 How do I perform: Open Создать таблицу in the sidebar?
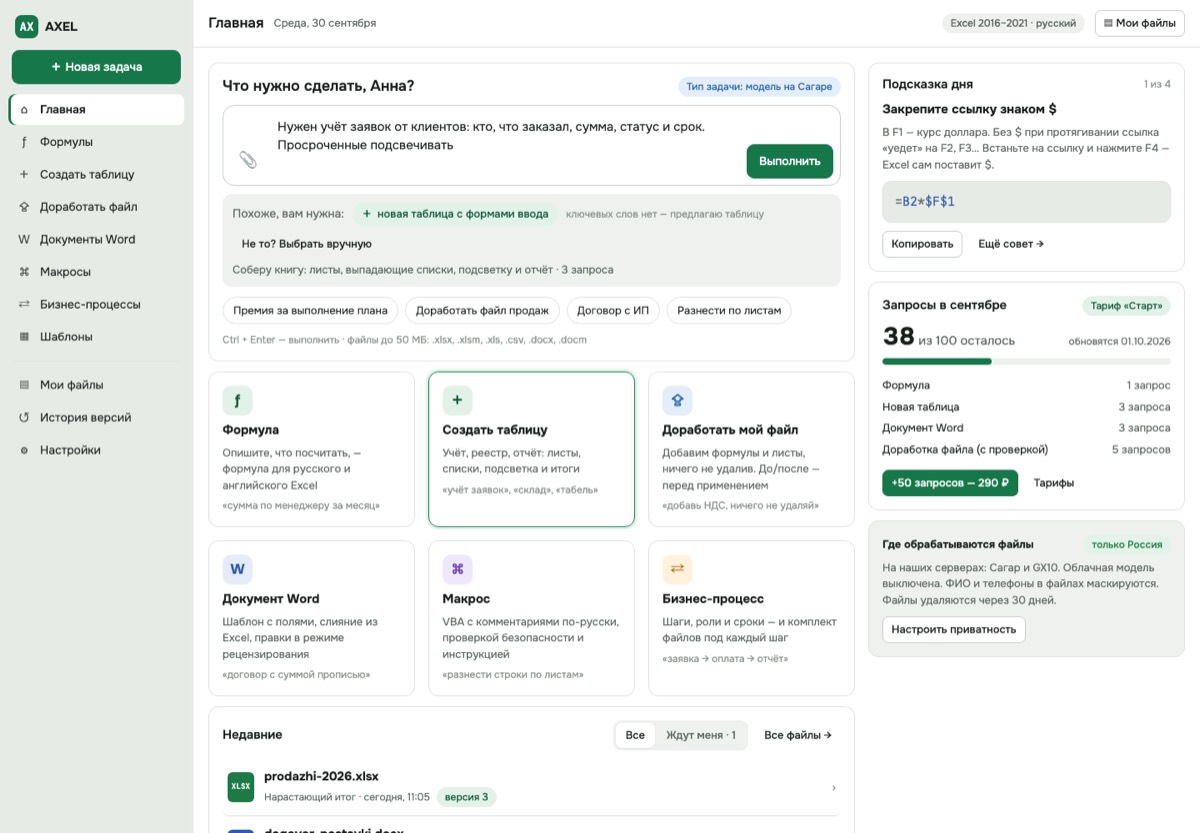pos(96,174)
